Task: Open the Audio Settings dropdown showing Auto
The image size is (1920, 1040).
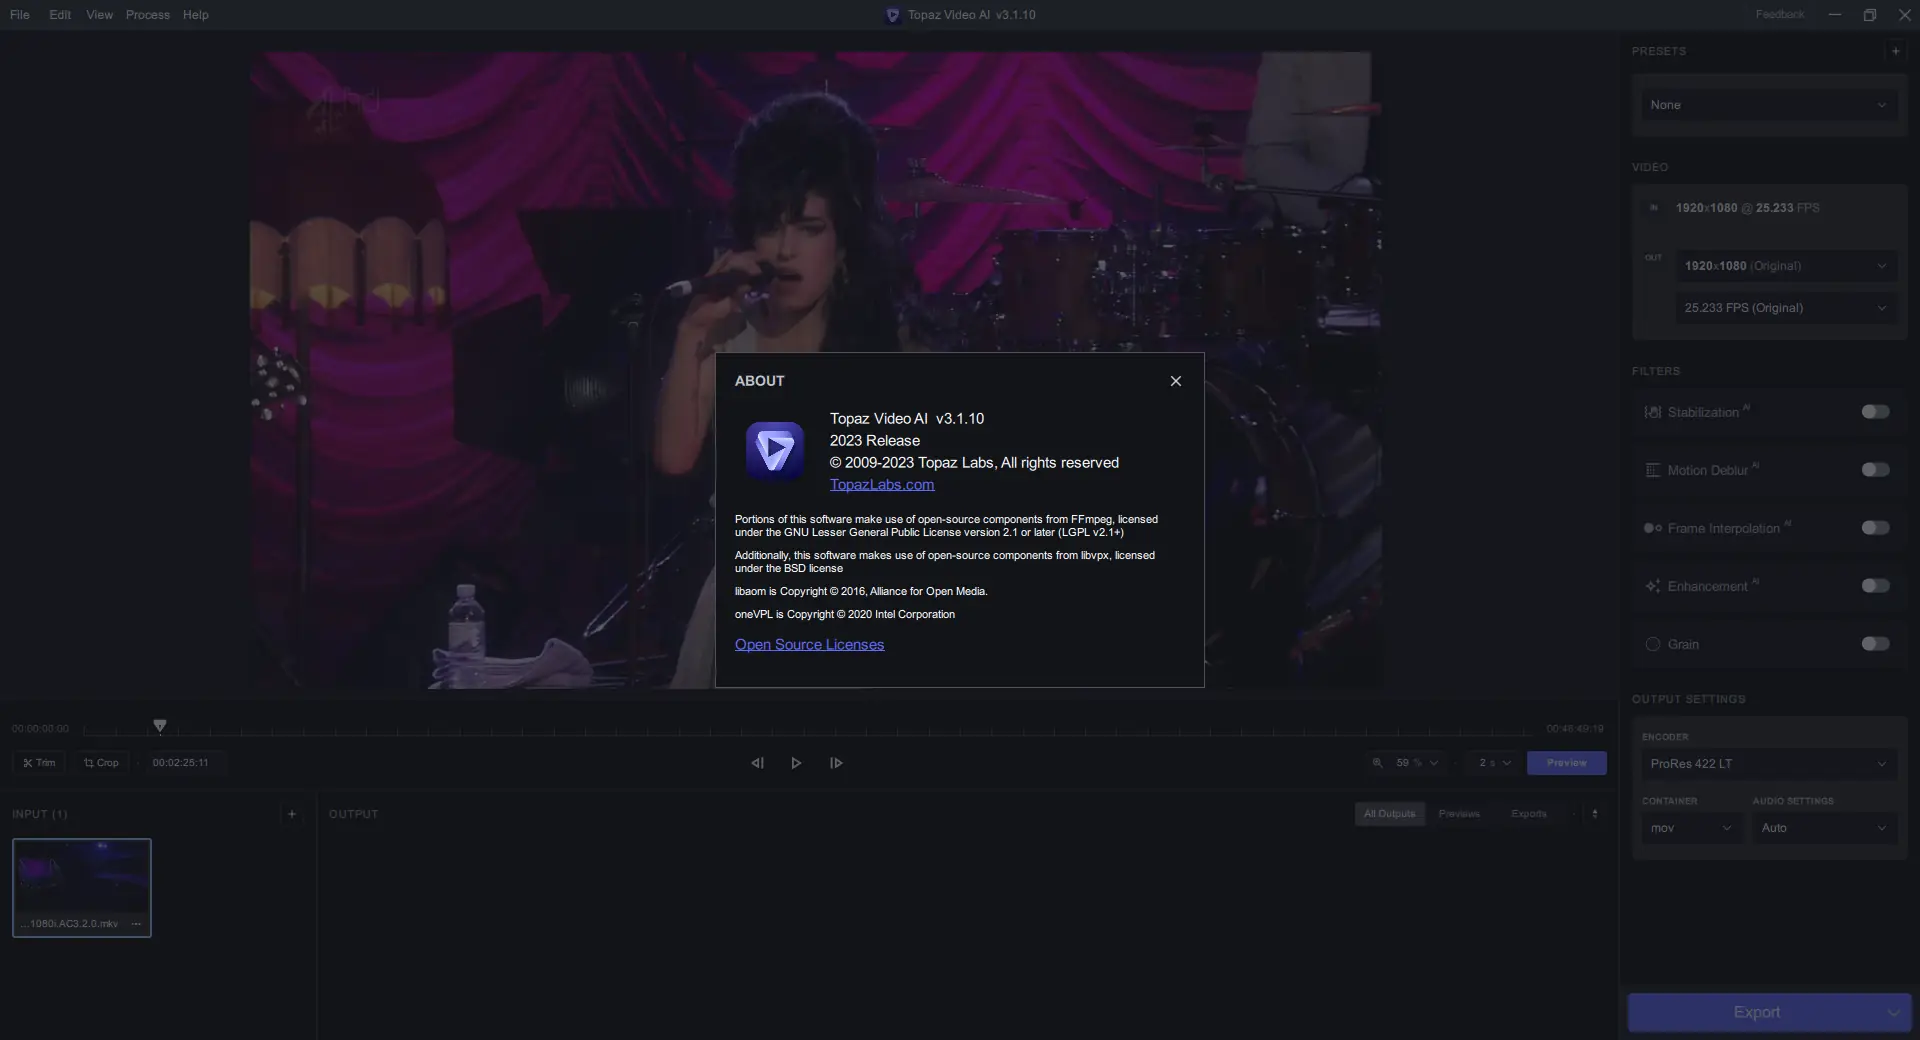Action: coord(1824,828)
